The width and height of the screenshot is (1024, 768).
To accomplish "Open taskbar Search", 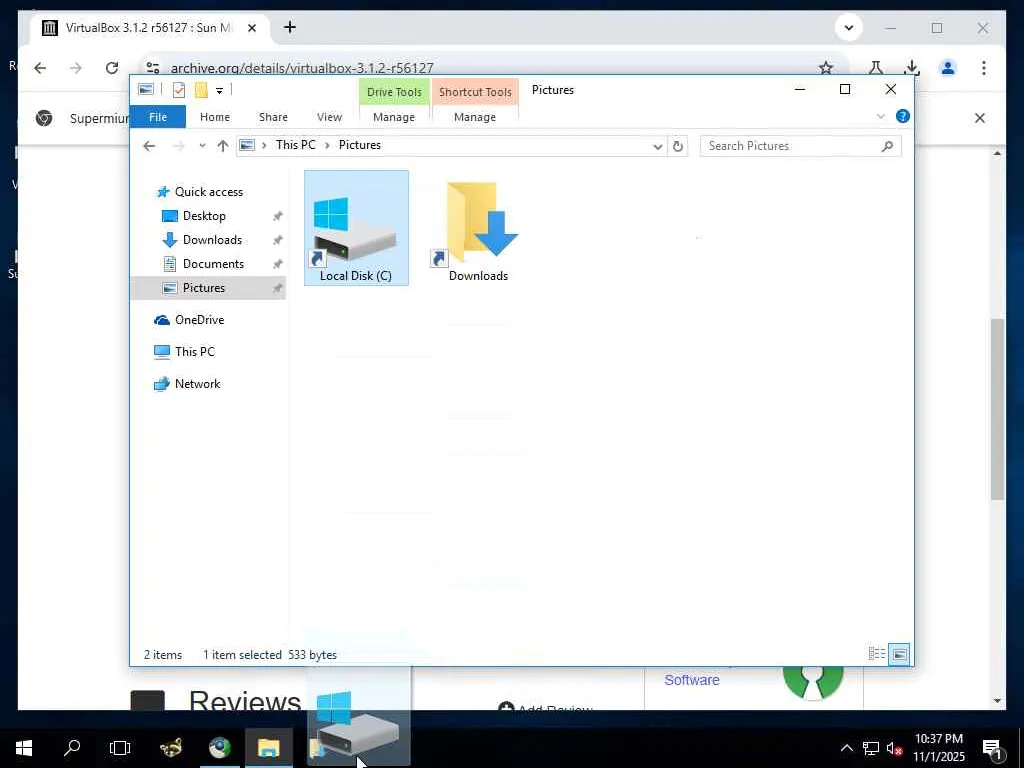I will click(x=72, y=748).
